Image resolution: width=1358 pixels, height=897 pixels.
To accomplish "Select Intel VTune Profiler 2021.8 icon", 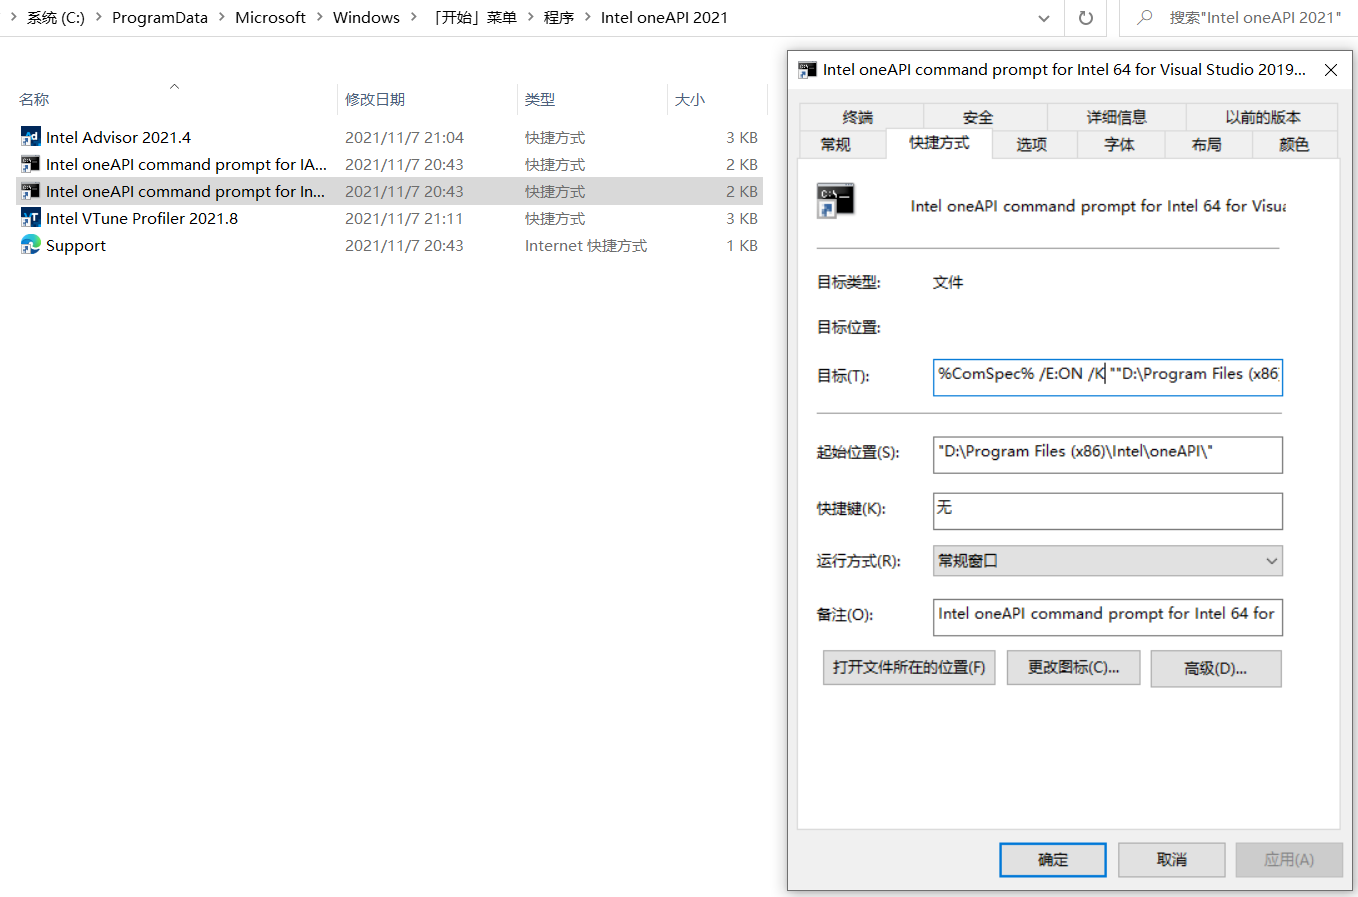I will (31, 218).
